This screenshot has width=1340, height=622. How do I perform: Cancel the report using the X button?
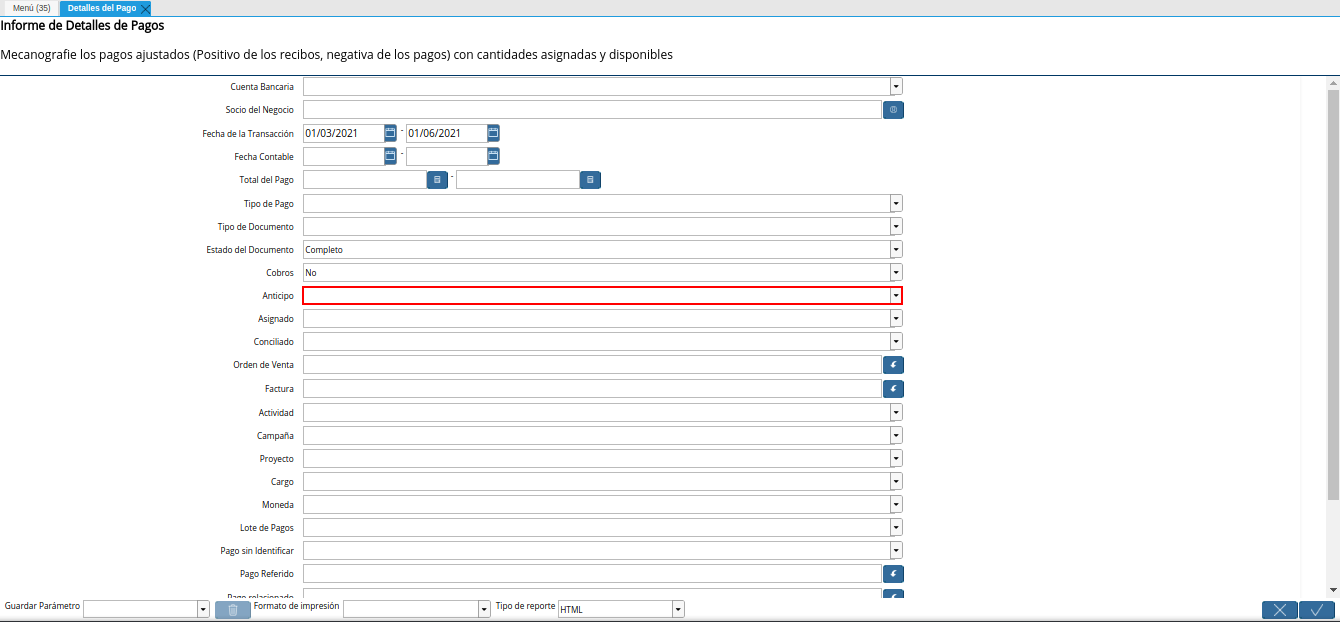[x=1280, y=609]
